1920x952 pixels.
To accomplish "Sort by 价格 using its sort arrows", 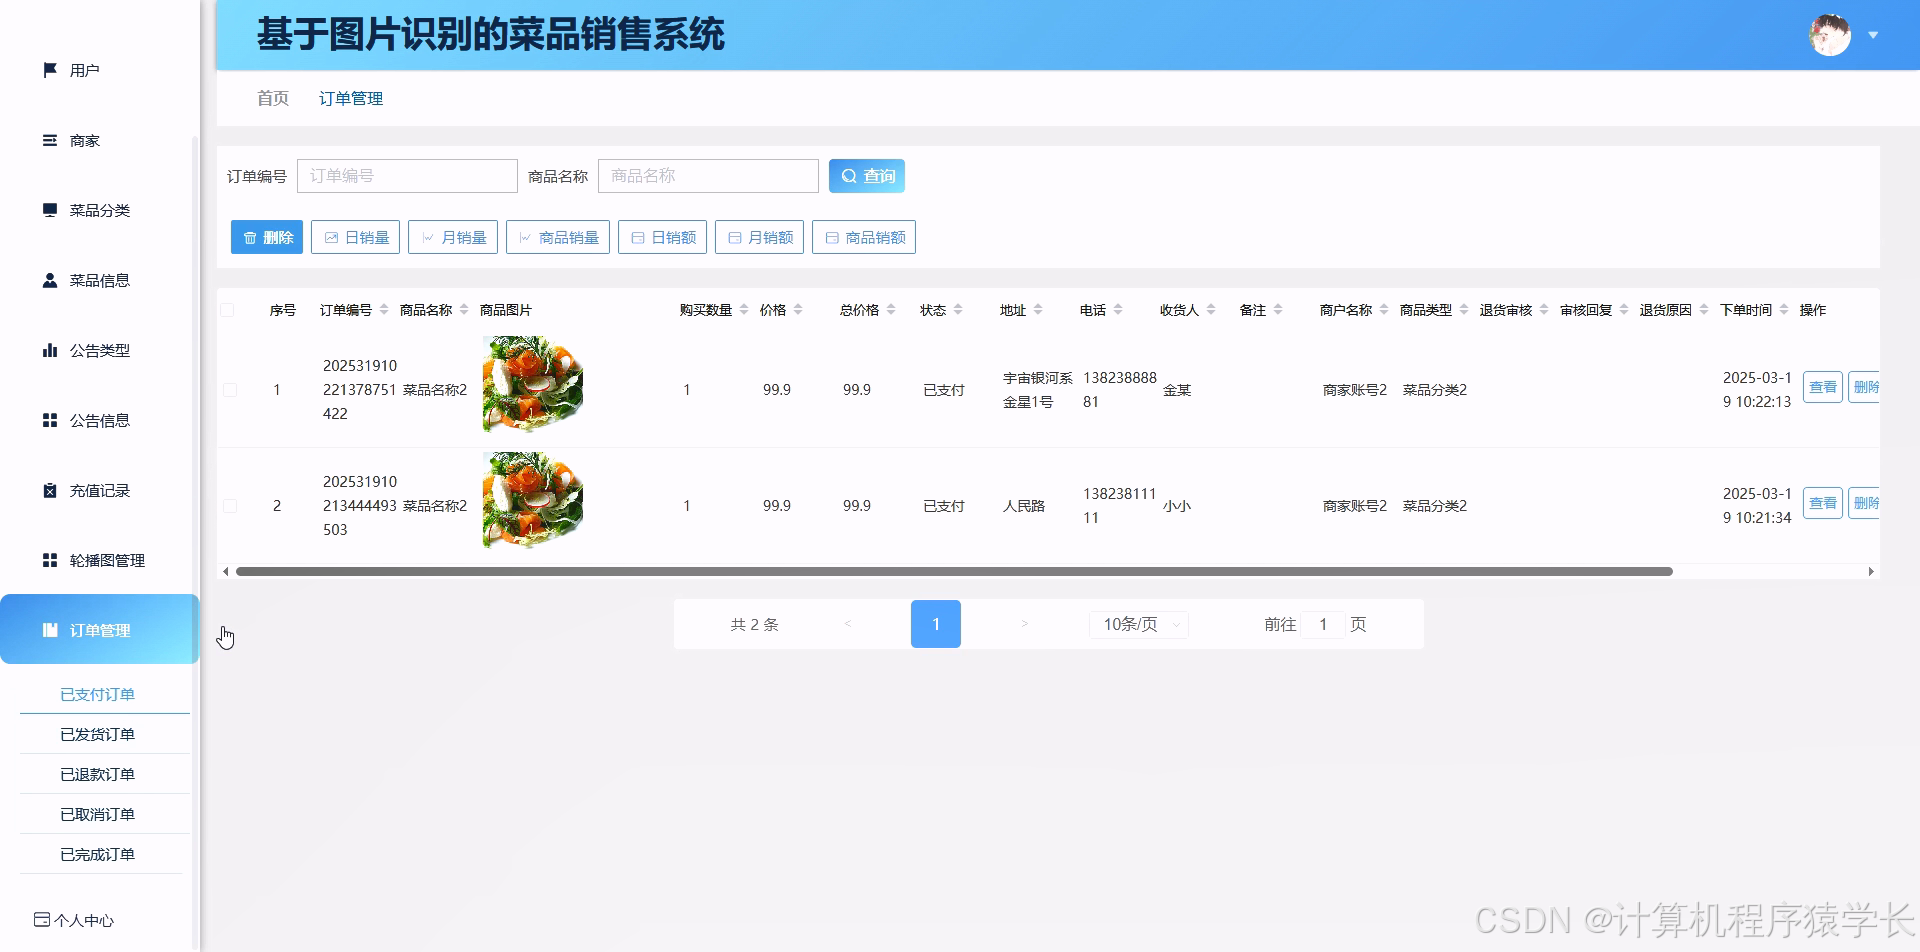I will pos(797,309).
